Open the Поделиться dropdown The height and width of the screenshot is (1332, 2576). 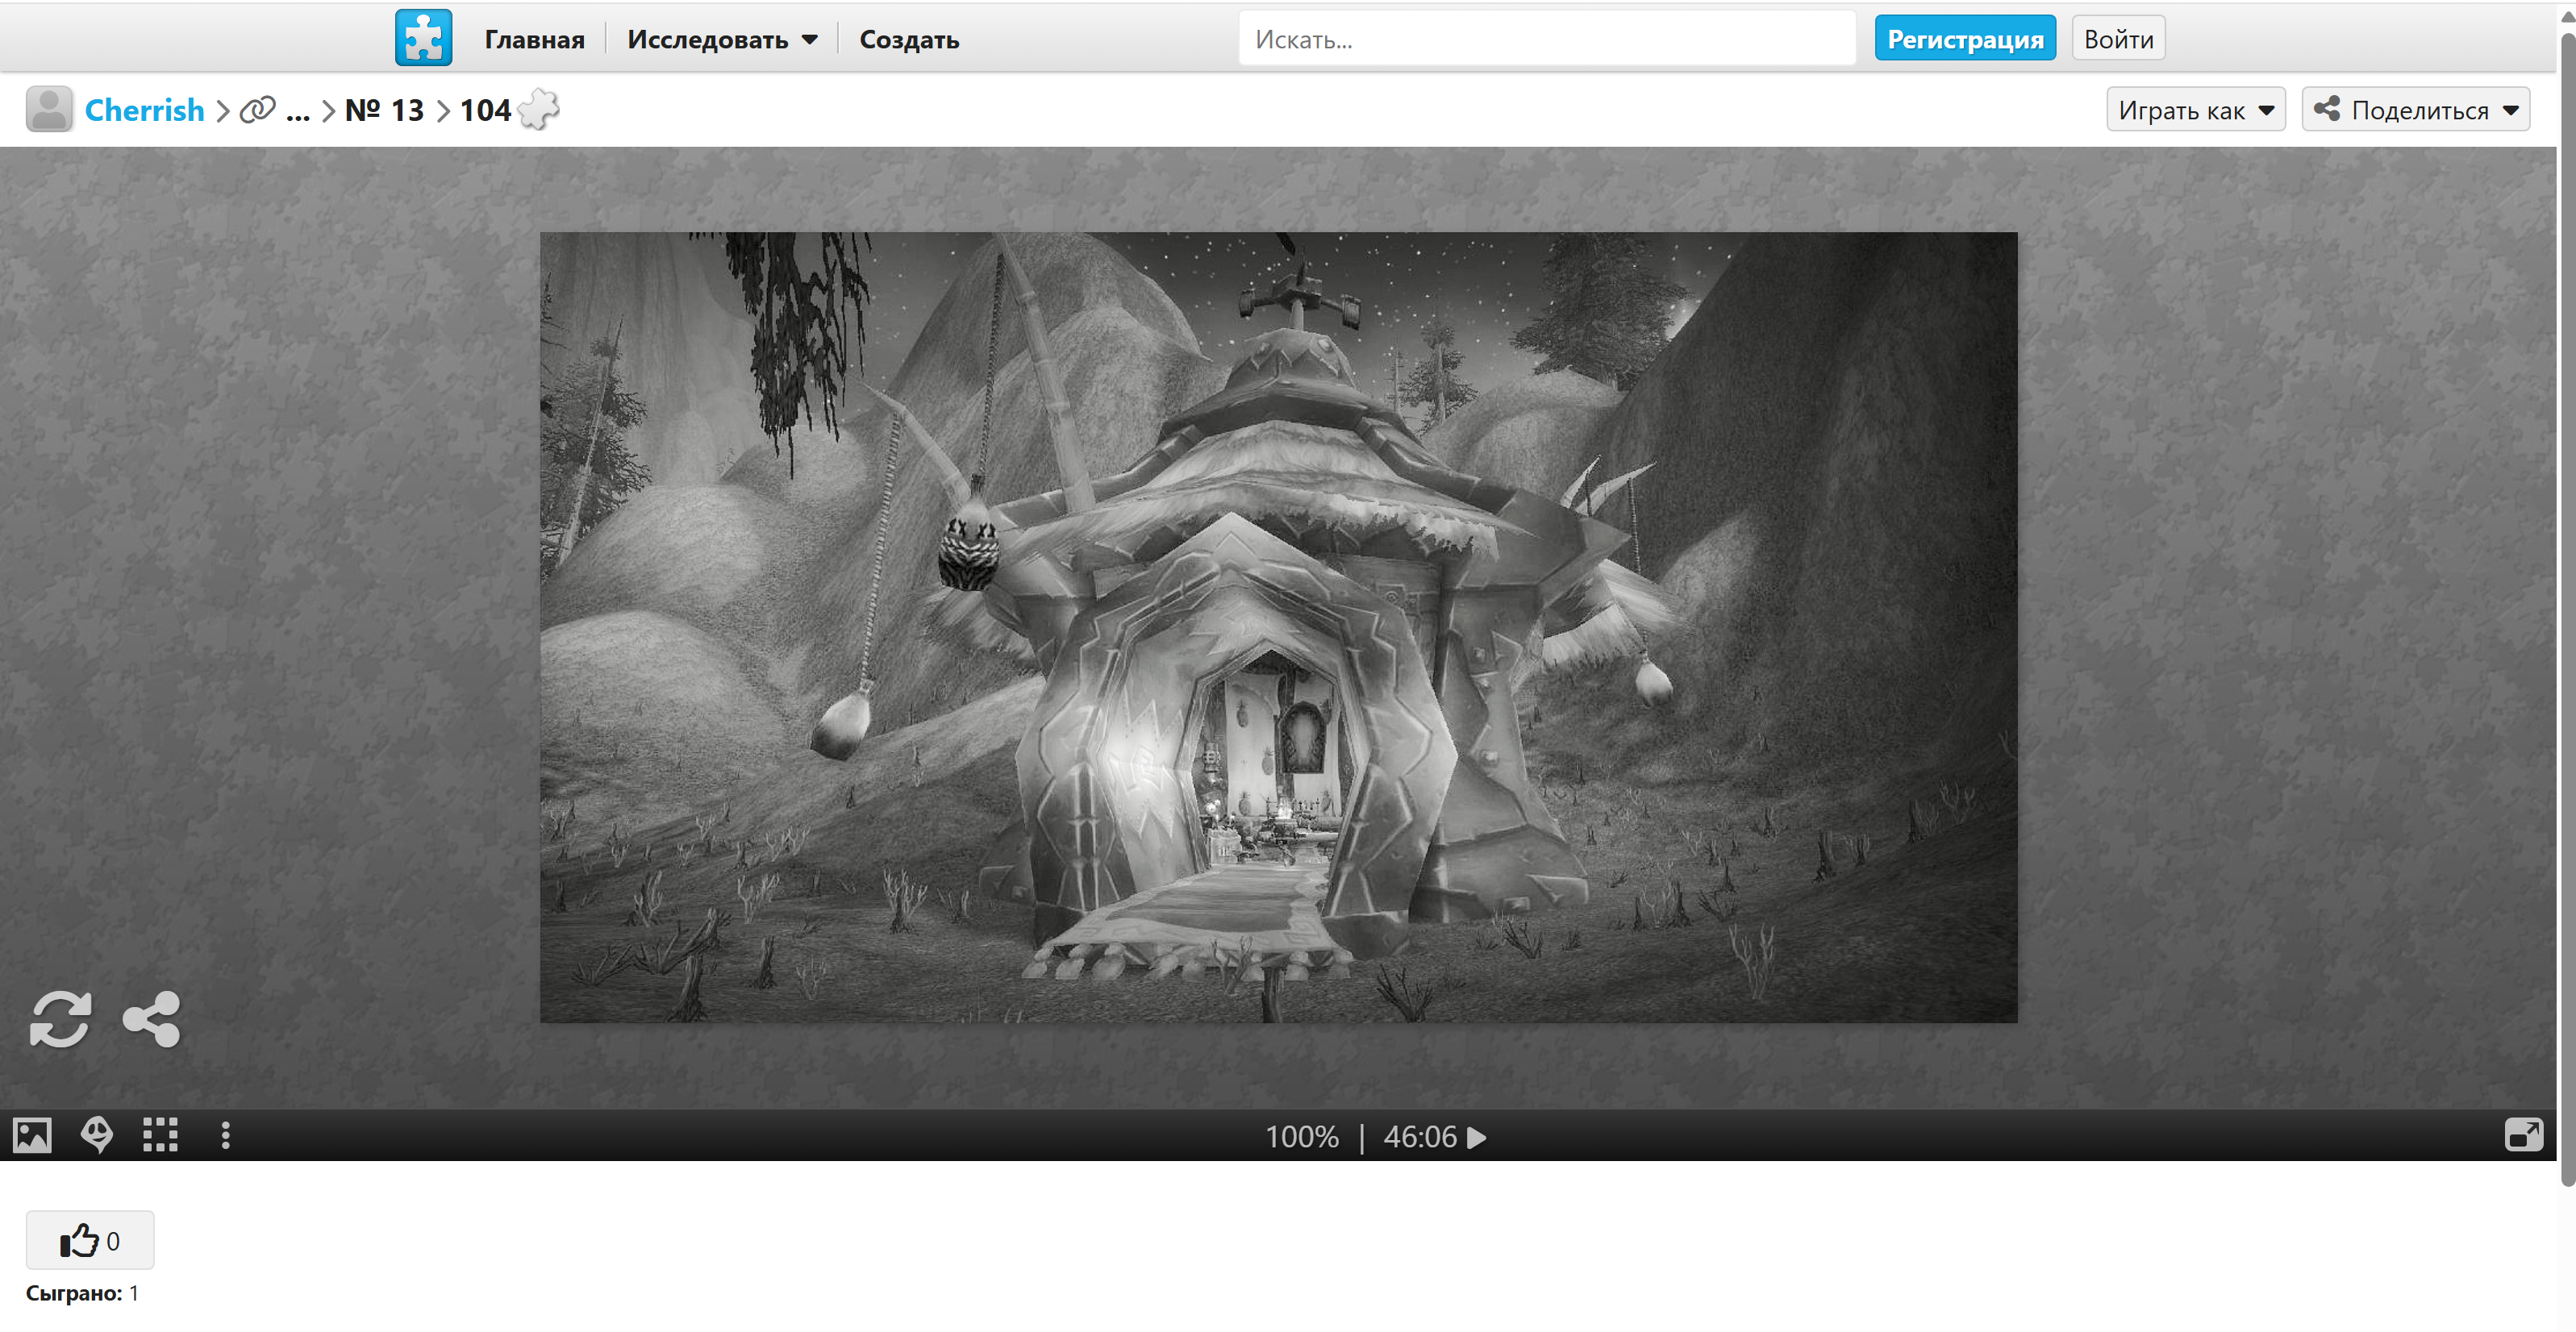pyautogui.click(x=2415, y=110)
